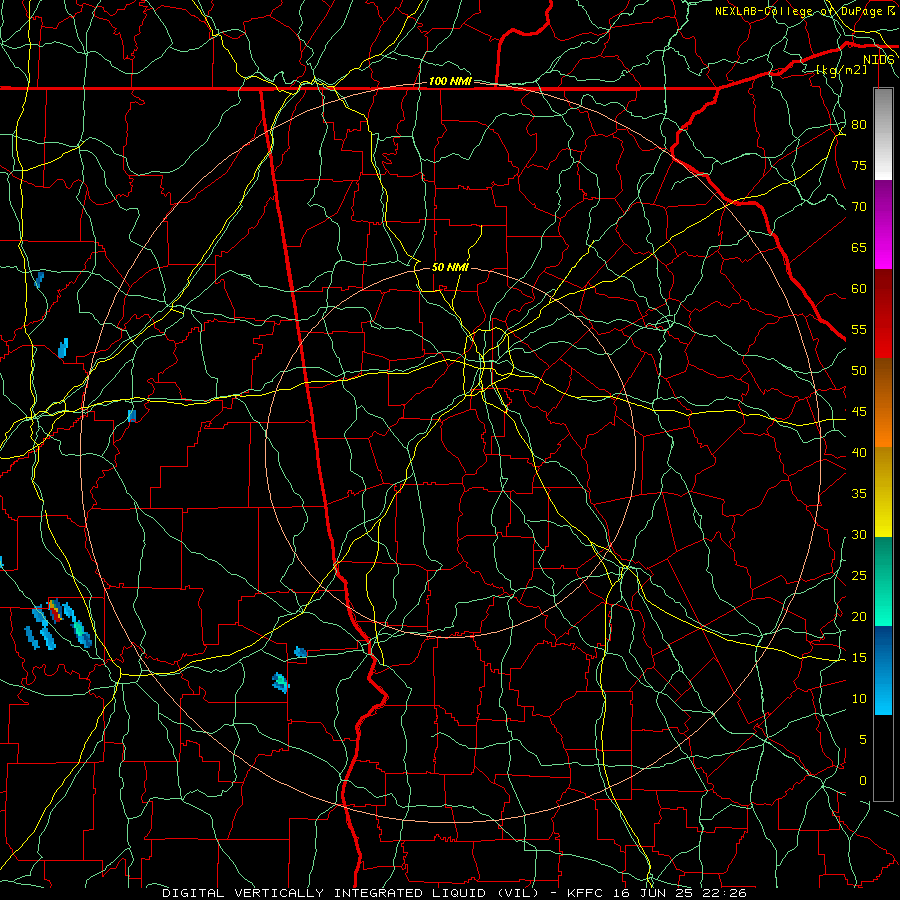Click the 55 value on the VIL scale
Image resolution: width=900 pixels, height=900 pixels.
point(859,330)
